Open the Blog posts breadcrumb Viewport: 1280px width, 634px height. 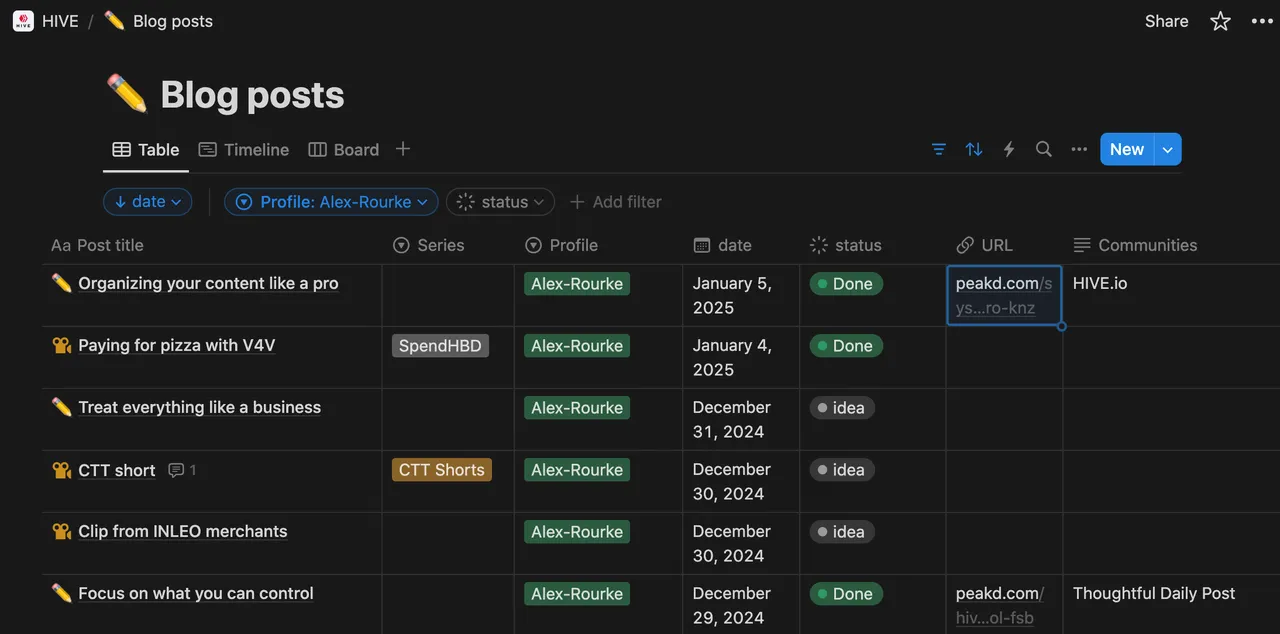pos(158,21)
